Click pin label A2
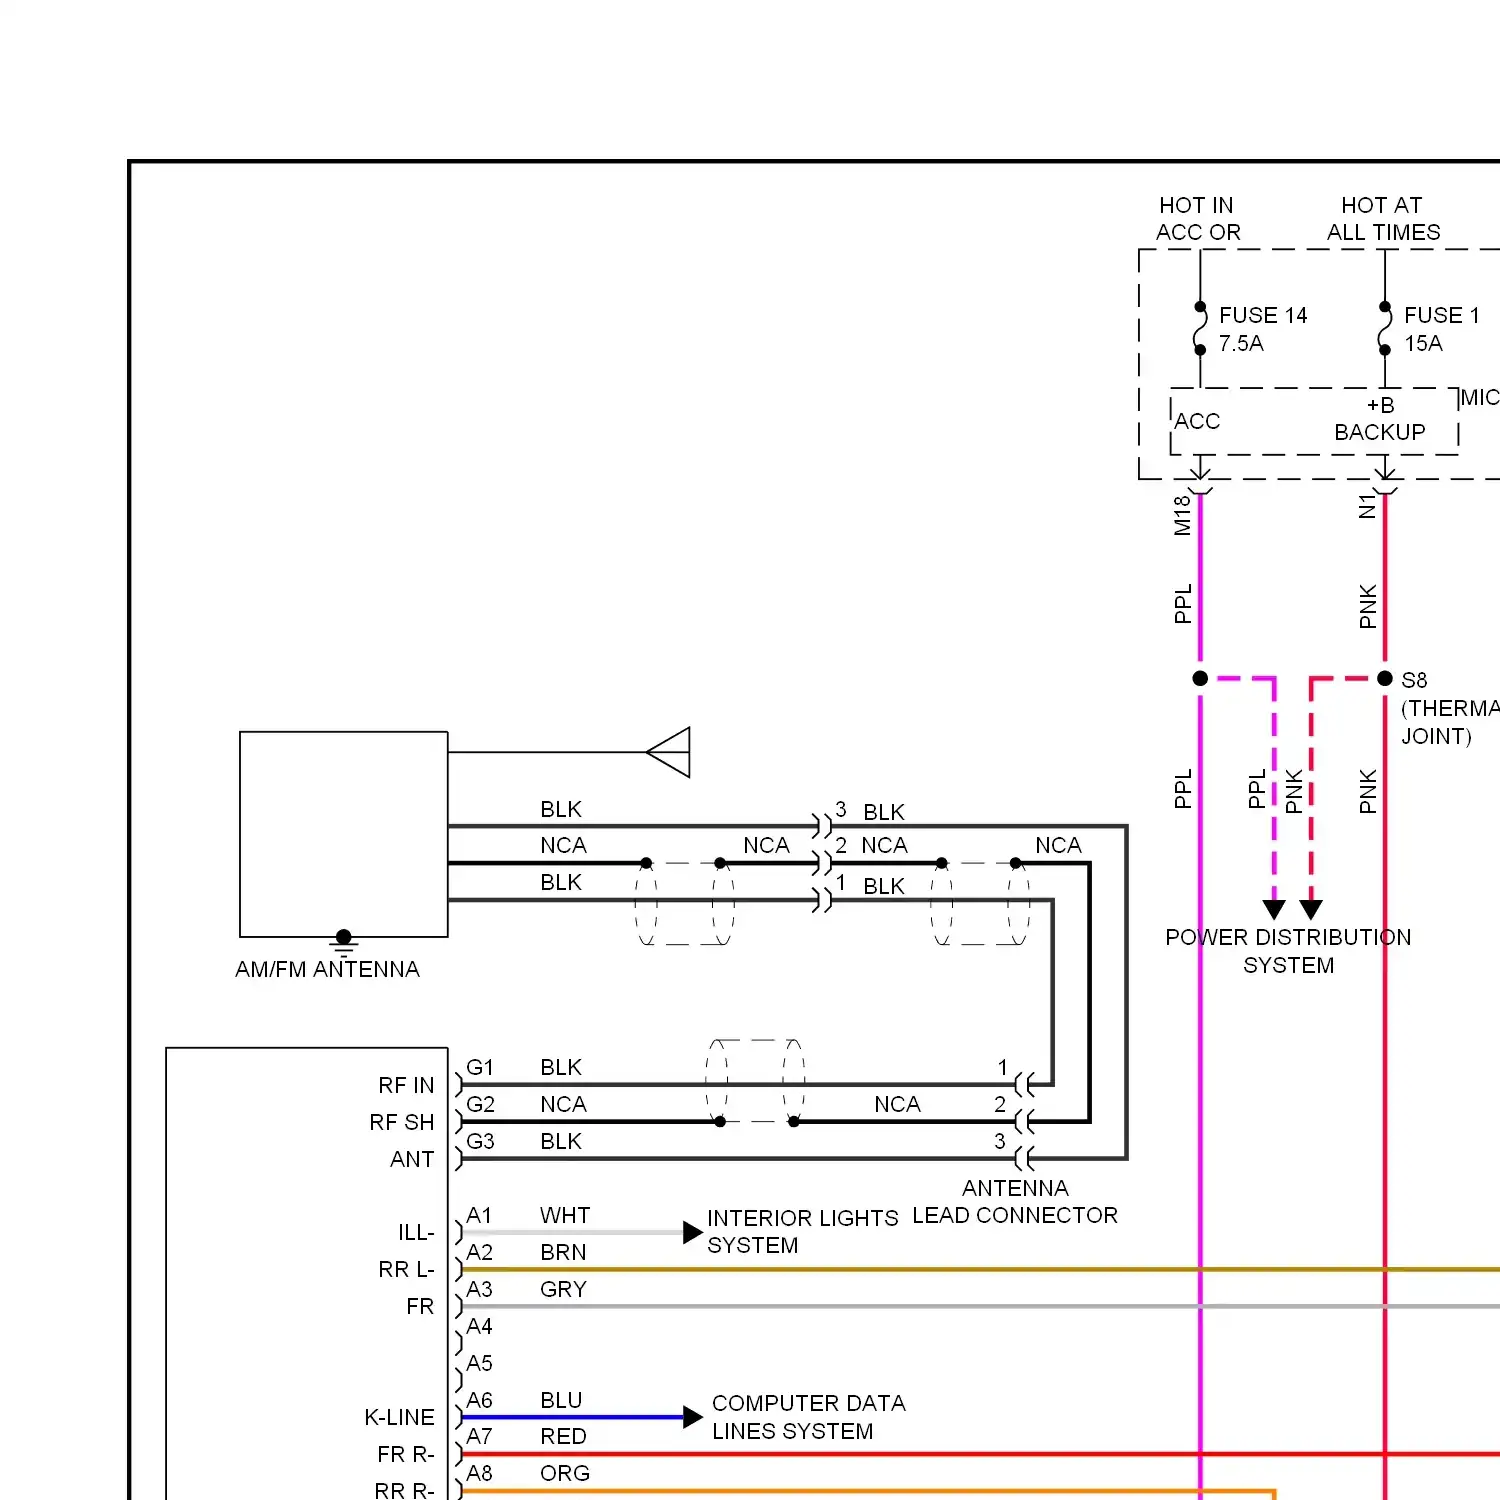This screenshot has width=1500, height=1500. point(479,1252)
